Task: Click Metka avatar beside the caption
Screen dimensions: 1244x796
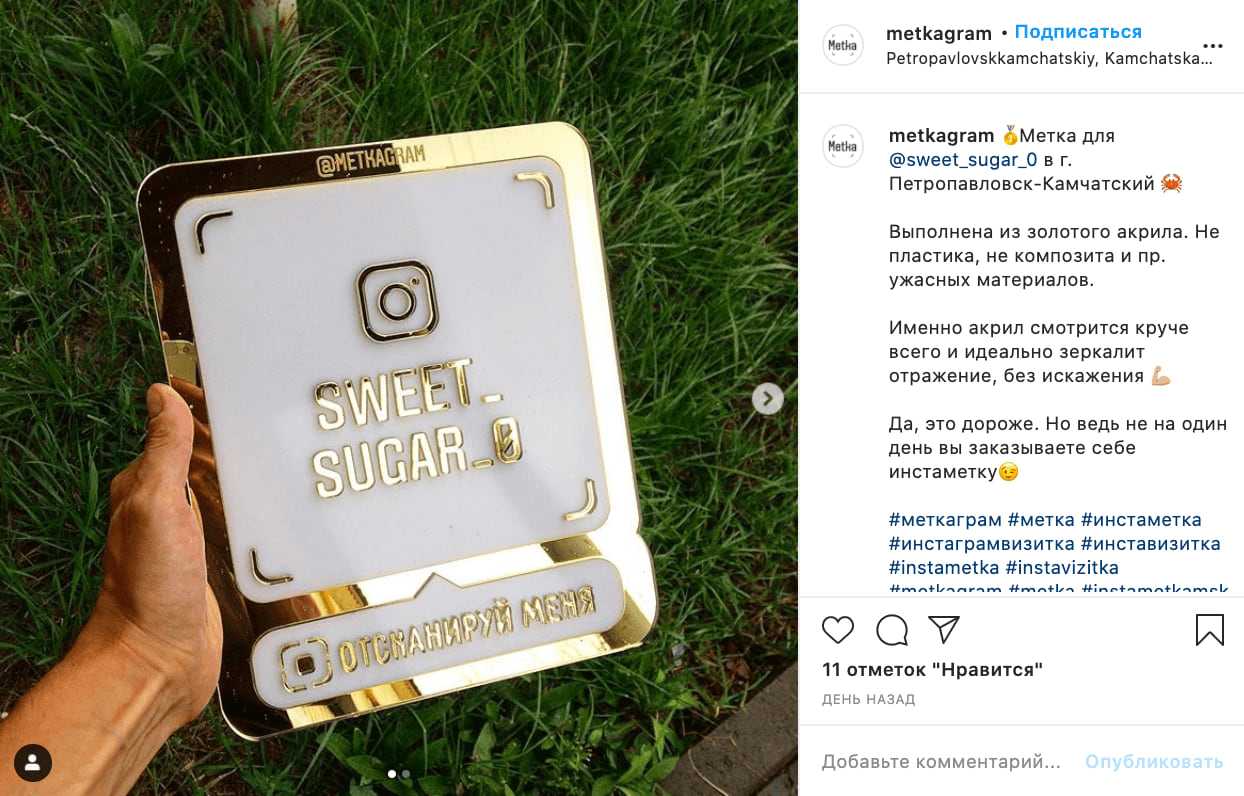Action: tap(843, 146)
